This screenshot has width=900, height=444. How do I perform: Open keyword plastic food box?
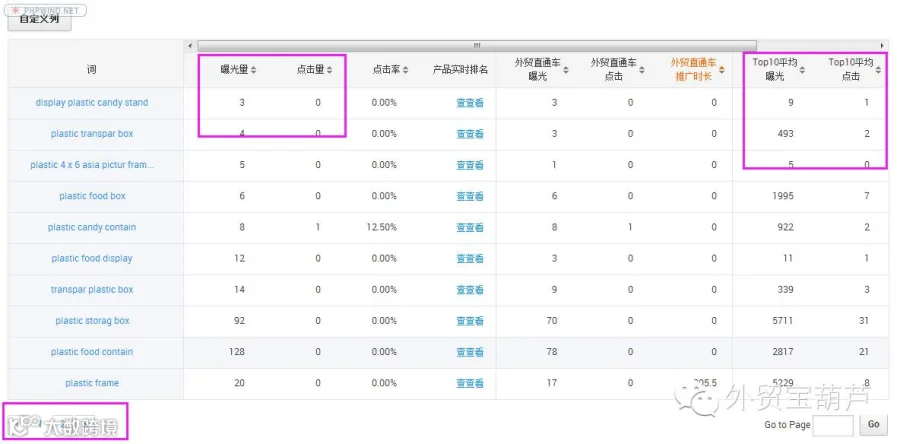(x=92, y=196)
